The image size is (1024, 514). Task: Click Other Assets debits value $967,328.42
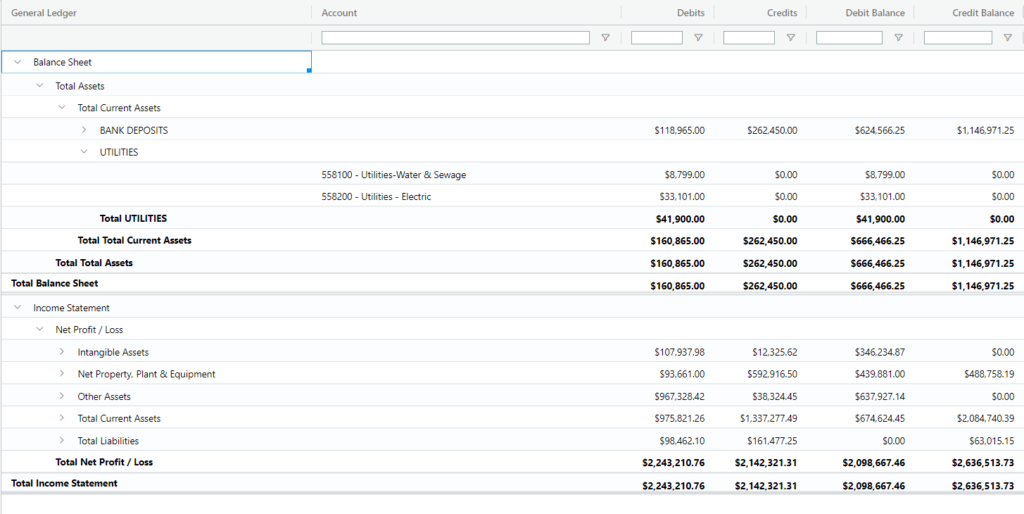[x=680, y=397]
